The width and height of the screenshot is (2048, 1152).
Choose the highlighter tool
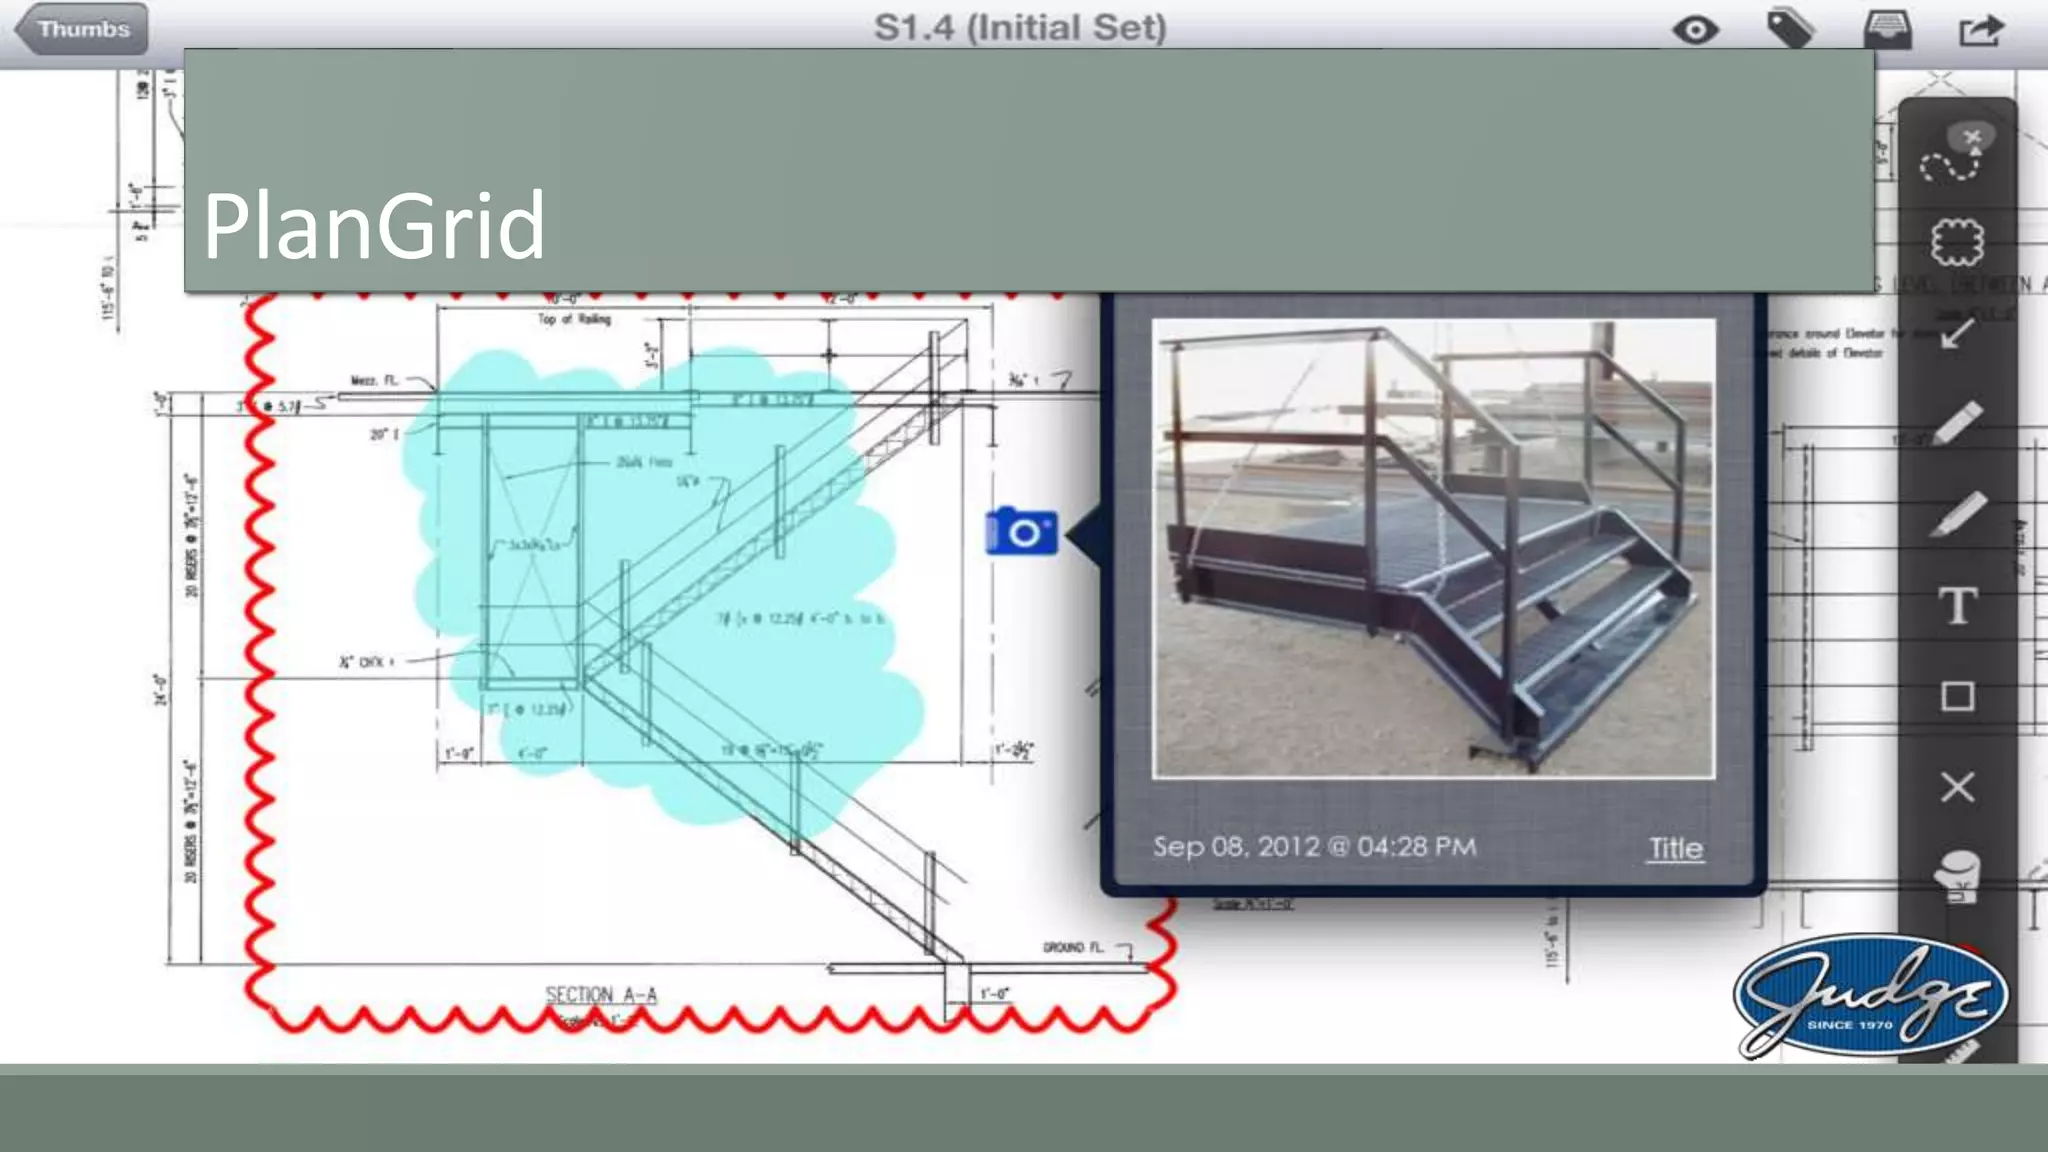(1957, 514)
